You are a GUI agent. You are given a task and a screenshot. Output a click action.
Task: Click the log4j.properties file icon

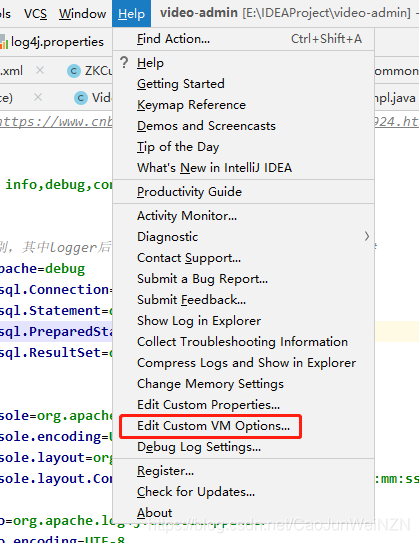[4, 42]
